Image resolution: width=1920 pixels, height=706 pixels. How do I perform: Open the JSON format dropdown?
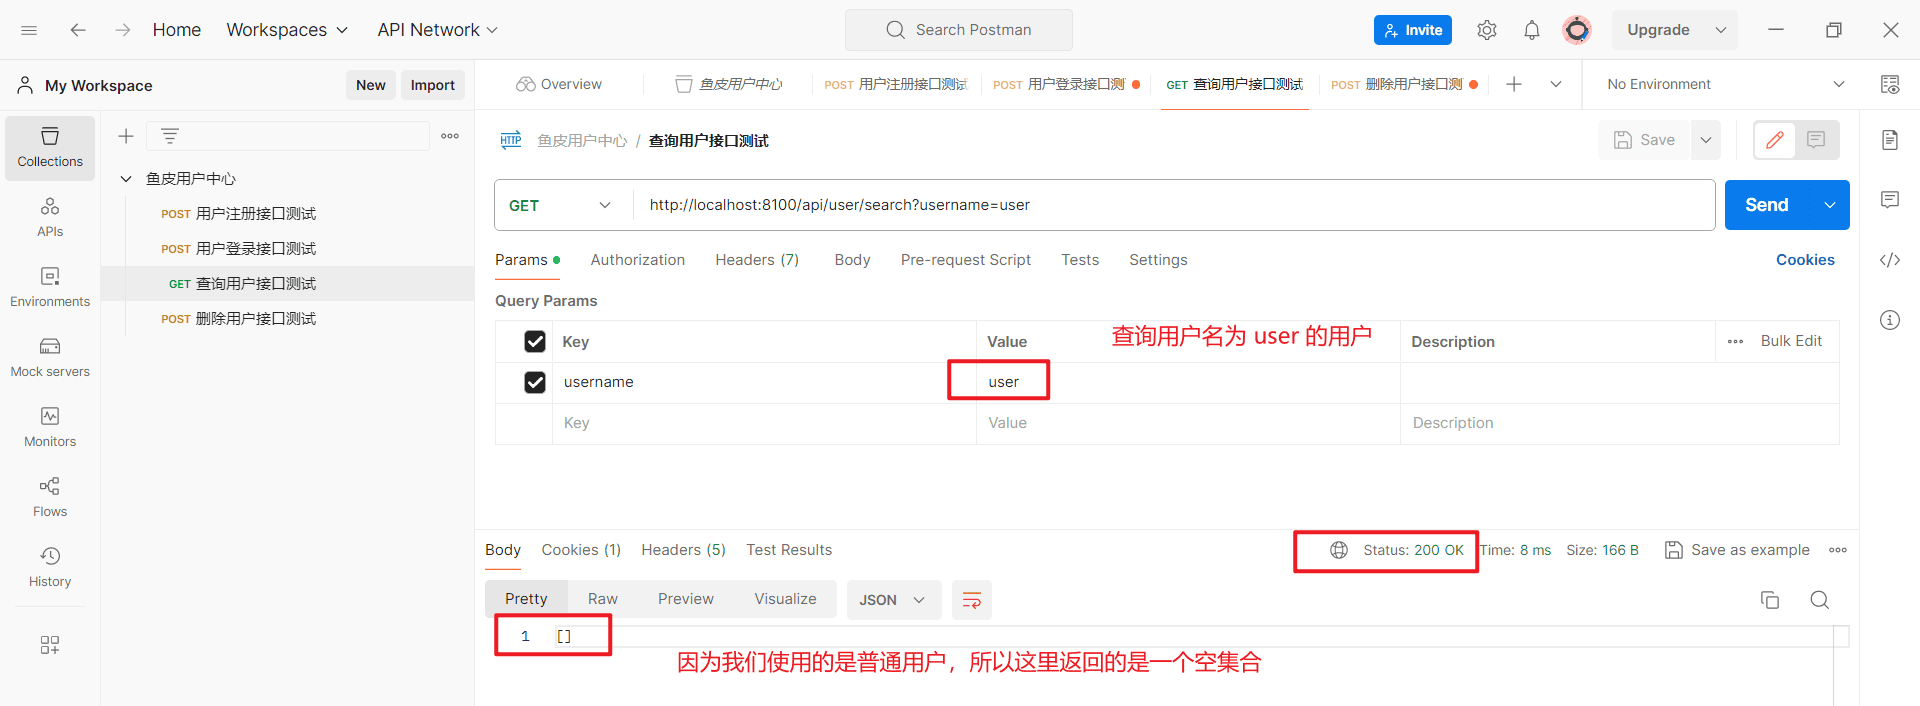click(893, 600)
